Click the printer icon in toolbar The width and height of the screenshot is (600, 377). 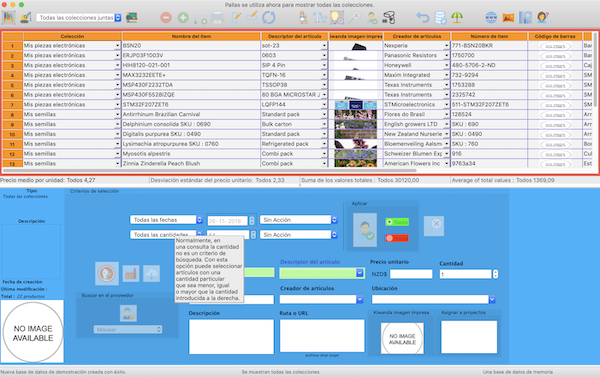[217, 18]
